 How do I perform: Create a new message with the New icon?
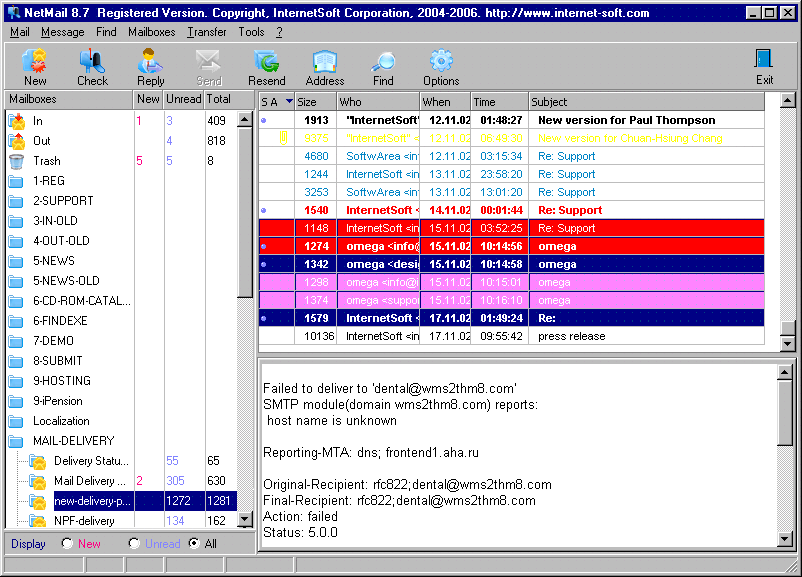(34, 66)
